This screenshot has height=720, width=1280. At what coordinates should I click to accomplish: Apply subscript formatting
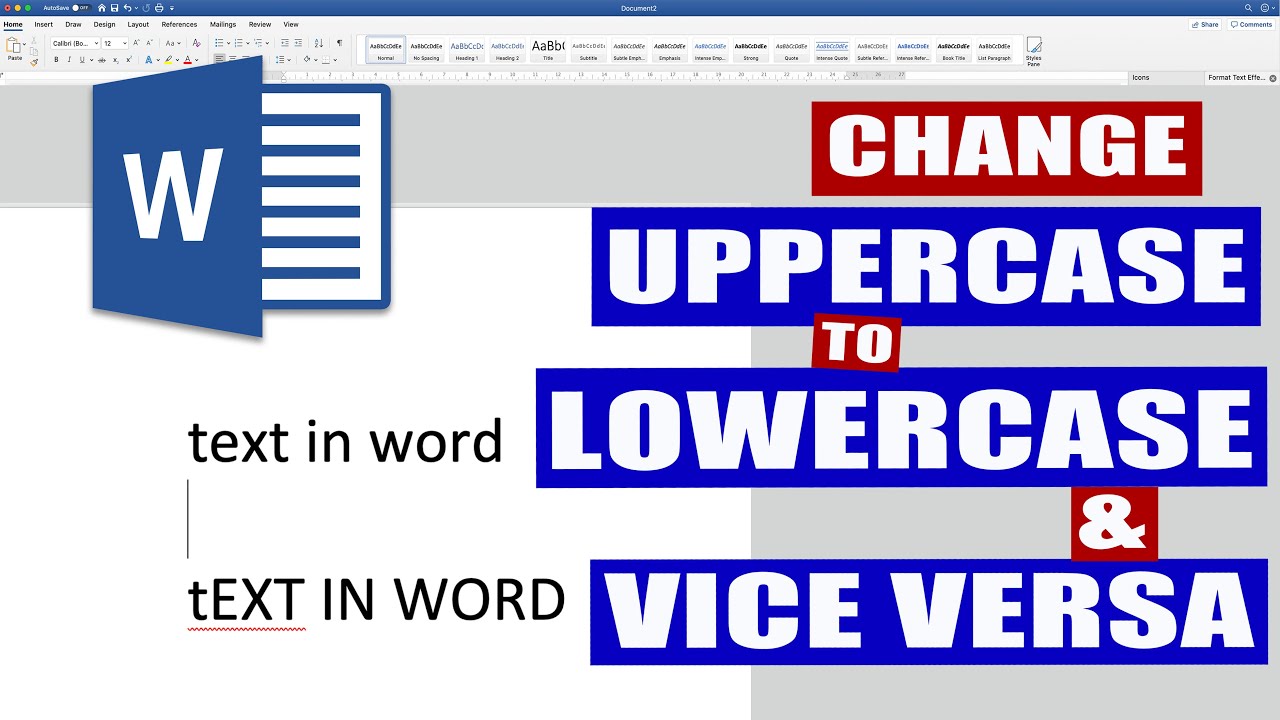pos(115,60)
